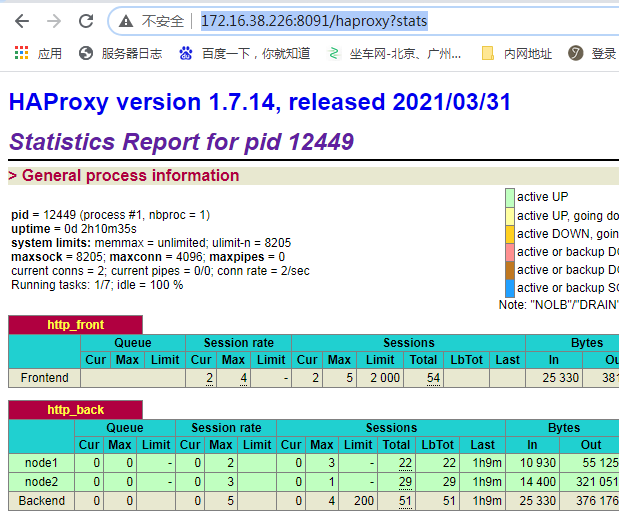619x511 pixels.
Task: Click the Note NOLB/DRAIN legend text
Action: [559, 305]
